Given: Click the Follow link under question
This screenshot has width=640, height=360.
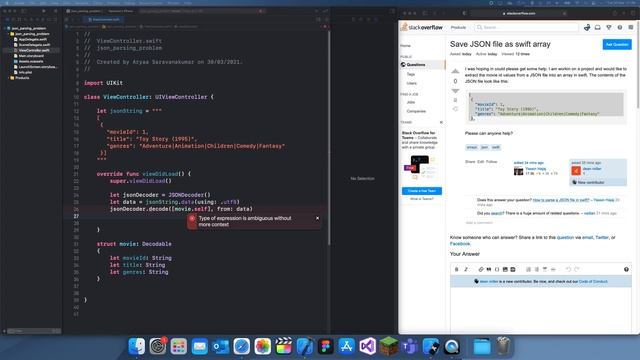Looking at the screenshot, I should (x=491, y=162).
